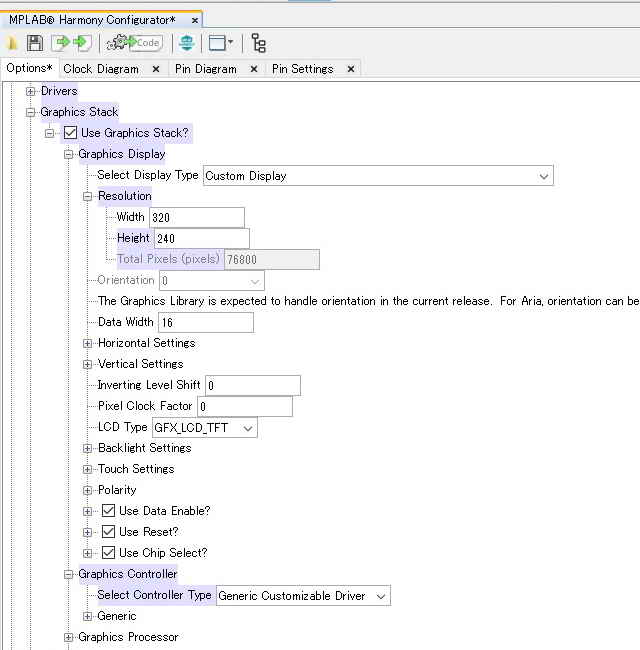
Task: Switch to the Pin Diagram tab
Action: [204, 69]
